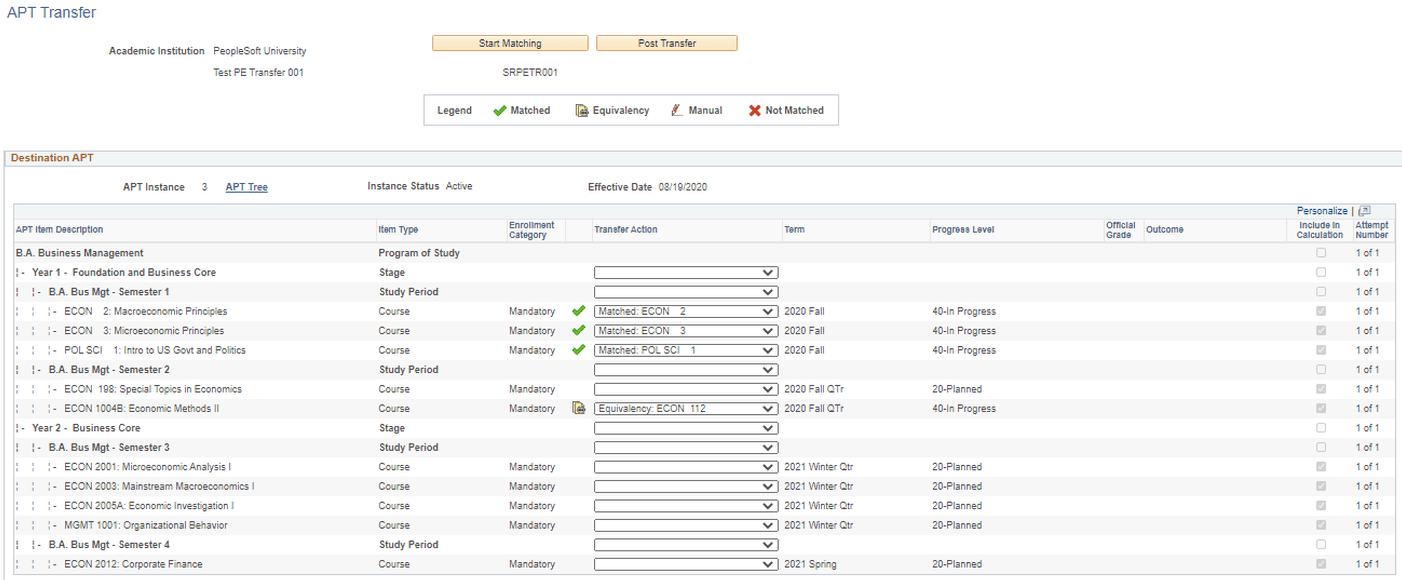Click the green Matched check beside ECON 2
The width and height of the screenshot is (1402, 580).
click(x=578, y=311)
